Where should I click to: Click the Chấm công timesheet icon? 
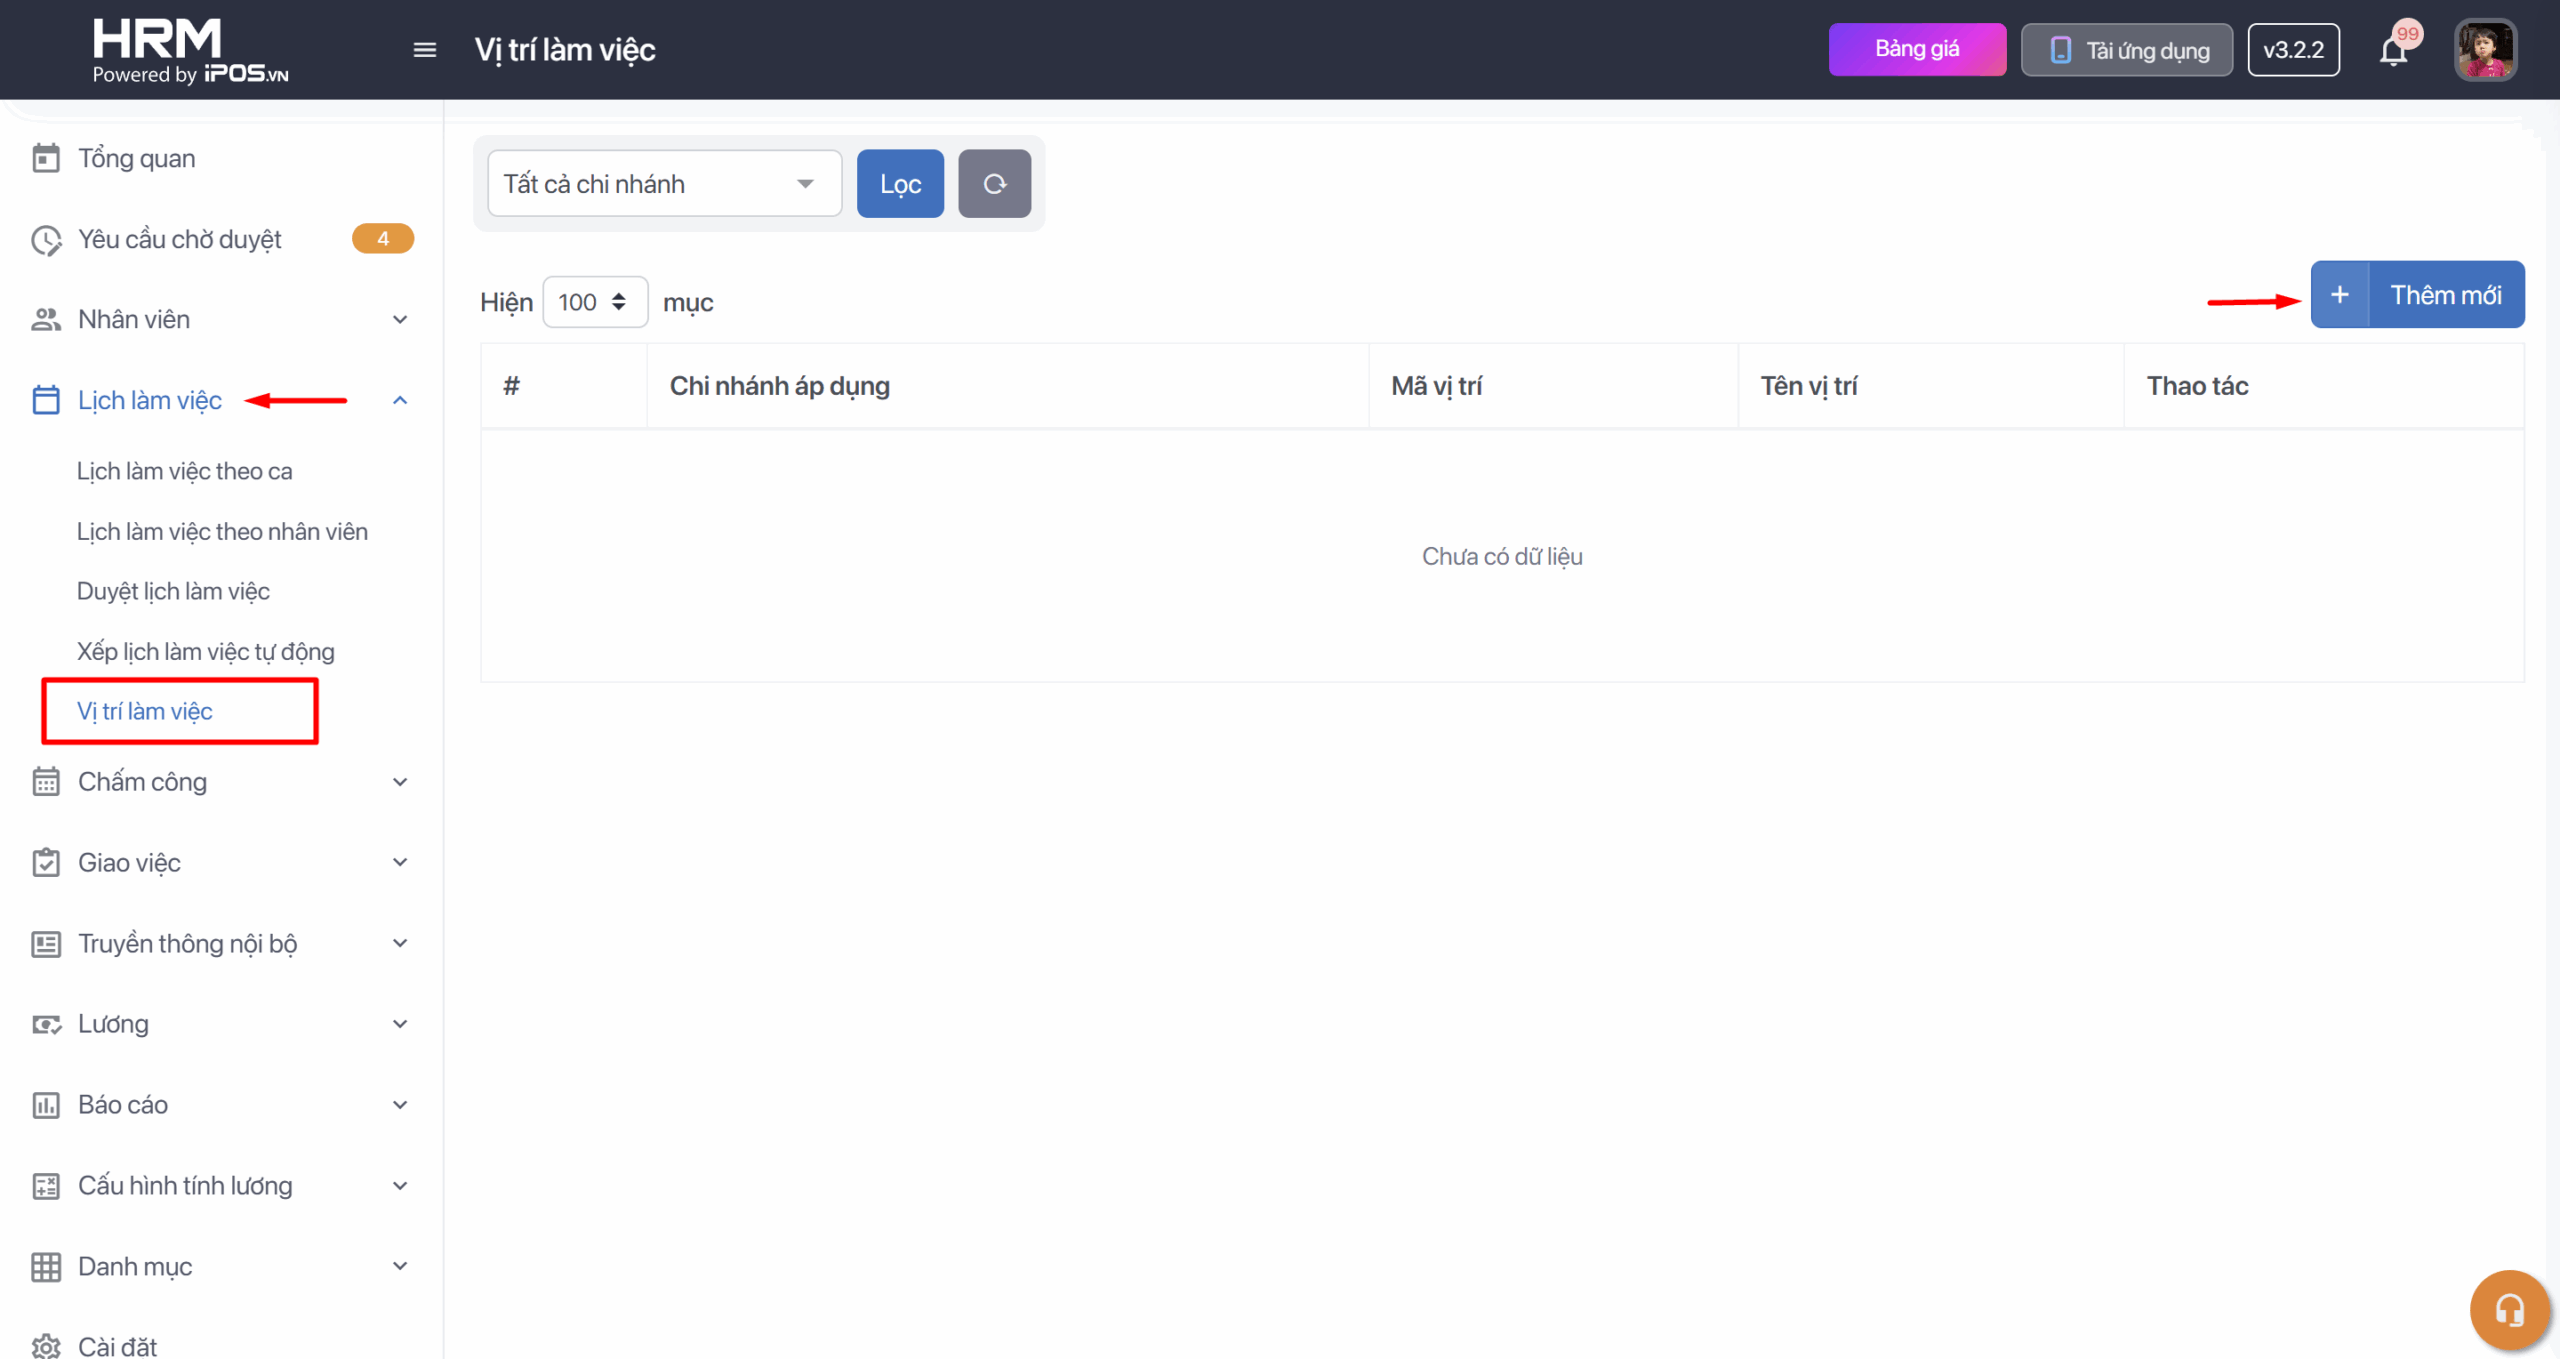click(x=46, y=782)
